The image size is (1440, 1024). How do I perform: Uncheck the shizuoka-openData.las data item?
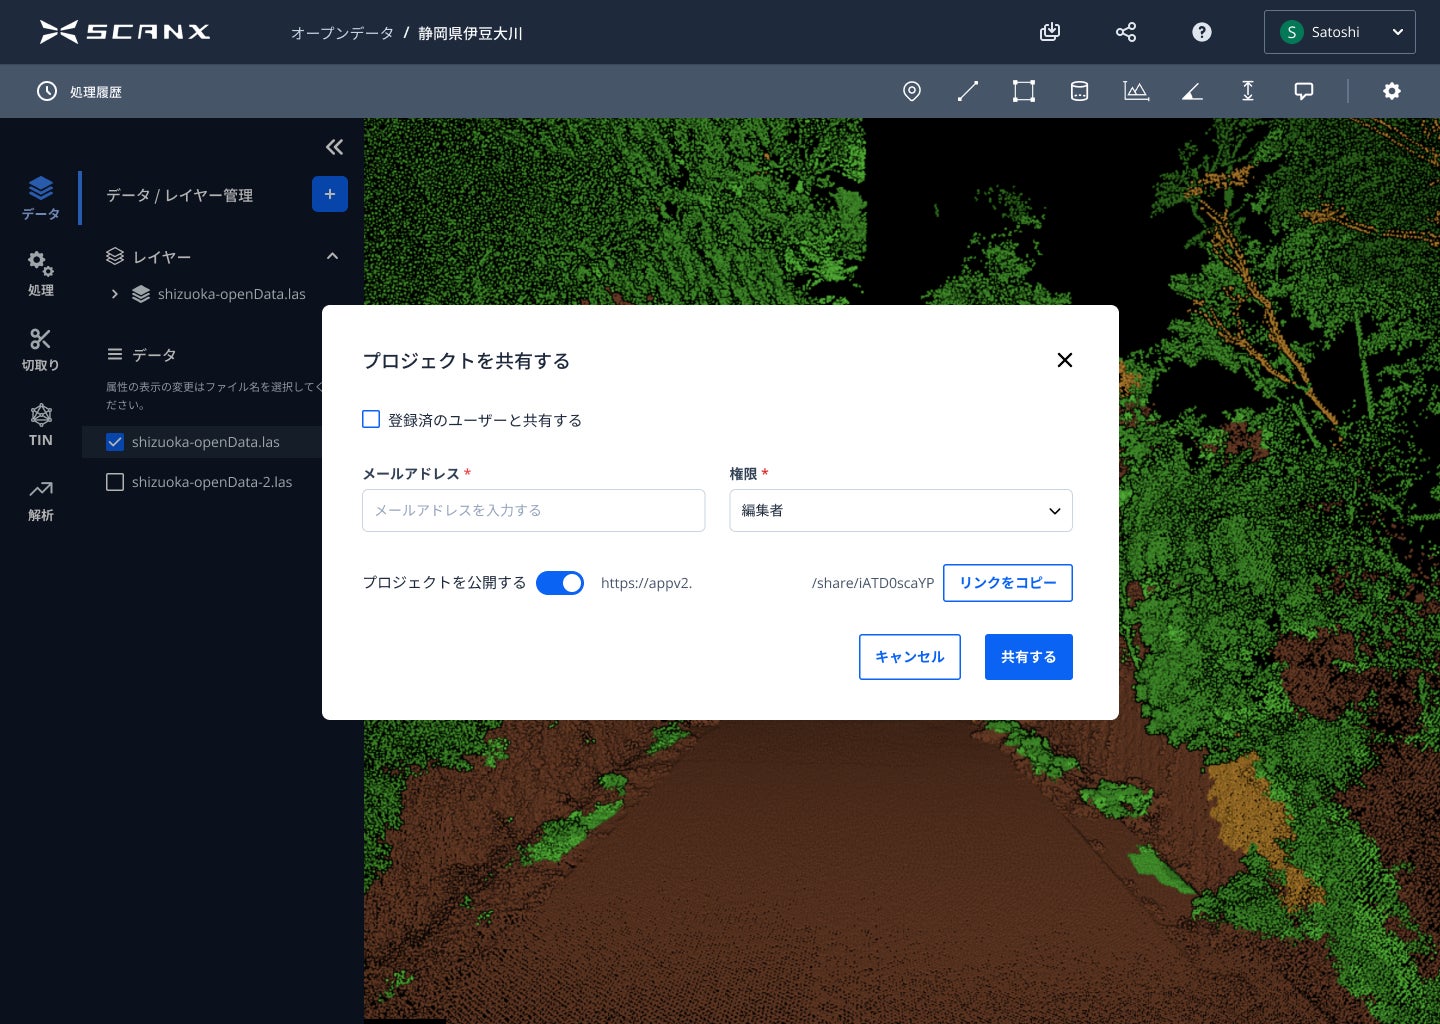115,441
